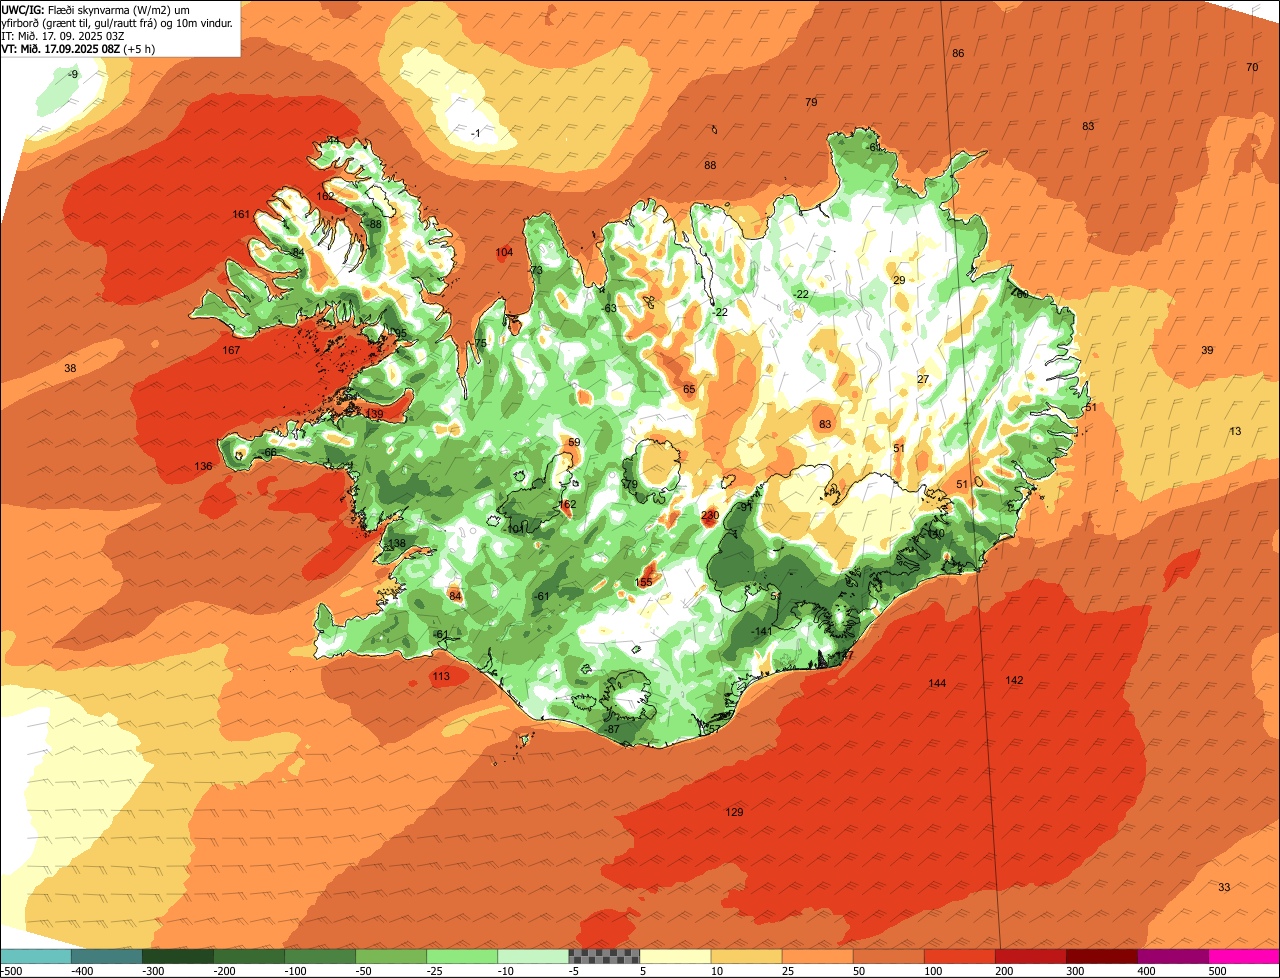
Task: Click the value 104 in the northern bay
Action: coord(504,252)
